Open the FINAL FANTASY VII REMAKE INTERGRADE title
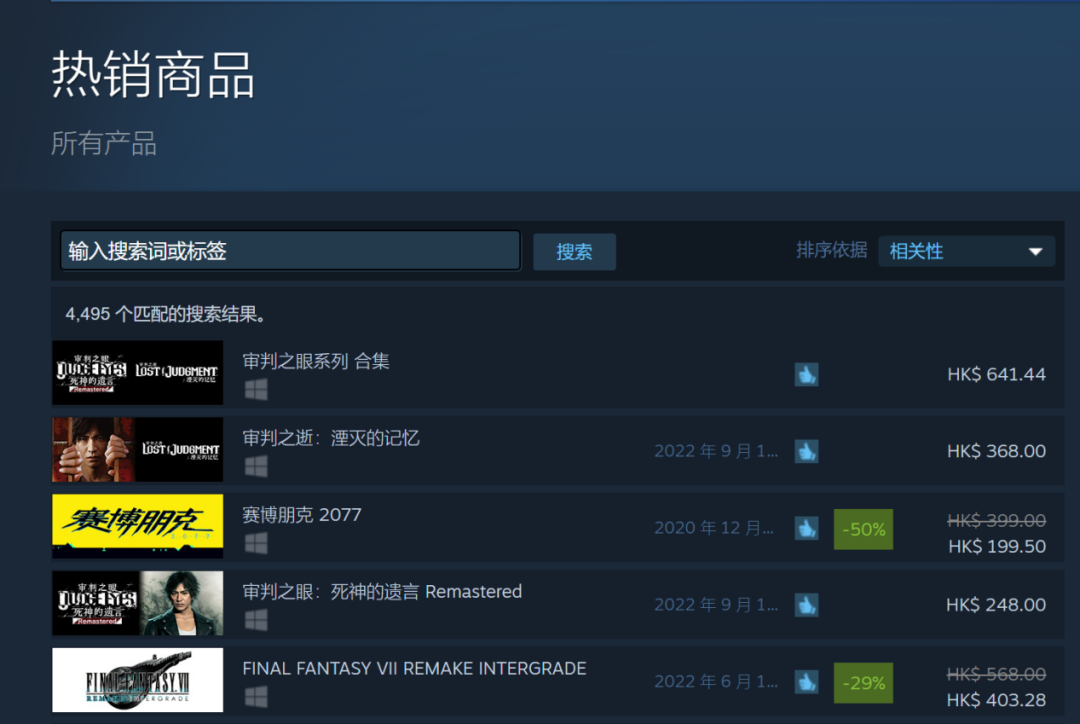 click(415, 668)
